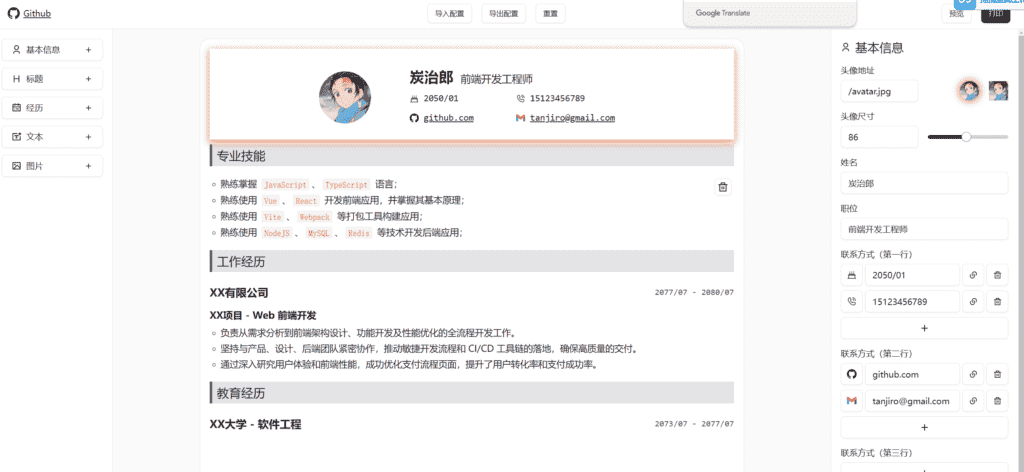Viewport: 1024px width, 472px height.
Task: Click the name 炭治郎 in resume header
Action: point(431,78)
